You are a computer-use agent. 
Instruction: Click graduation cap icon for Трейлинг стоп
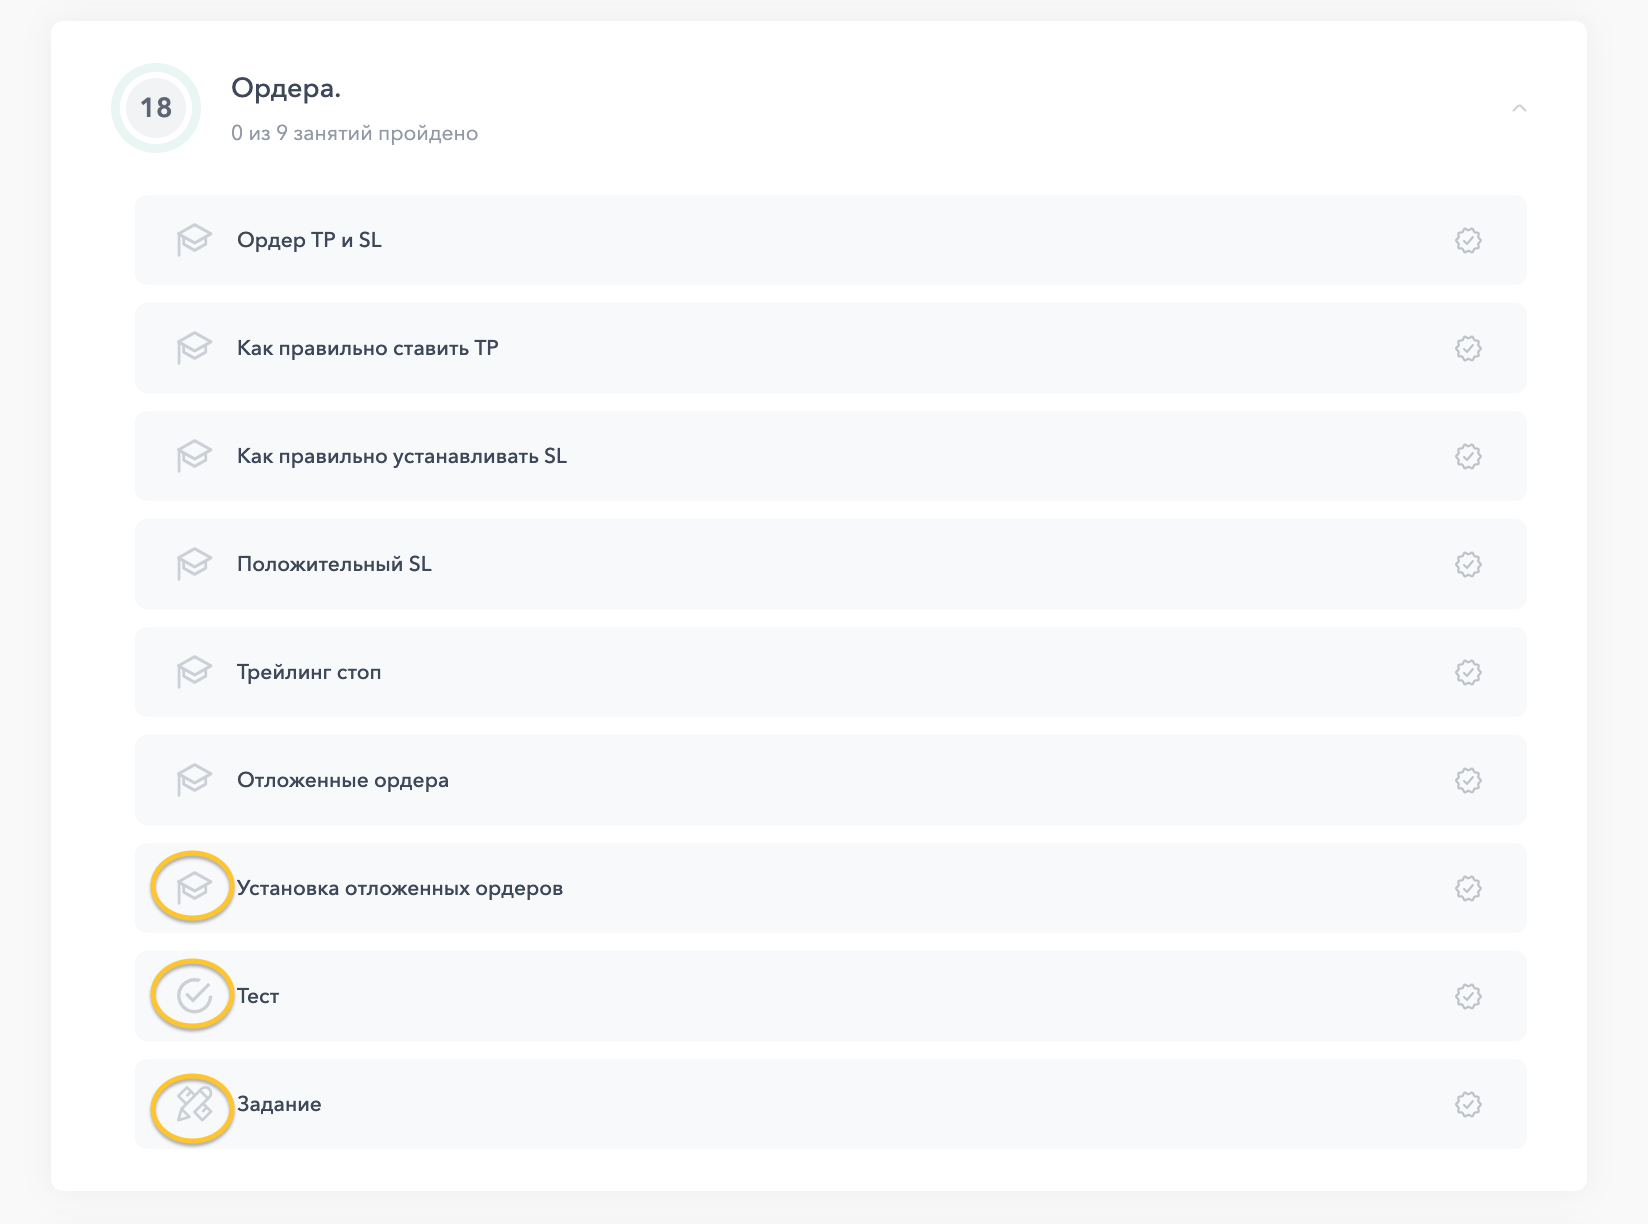[x=194, y=672]
